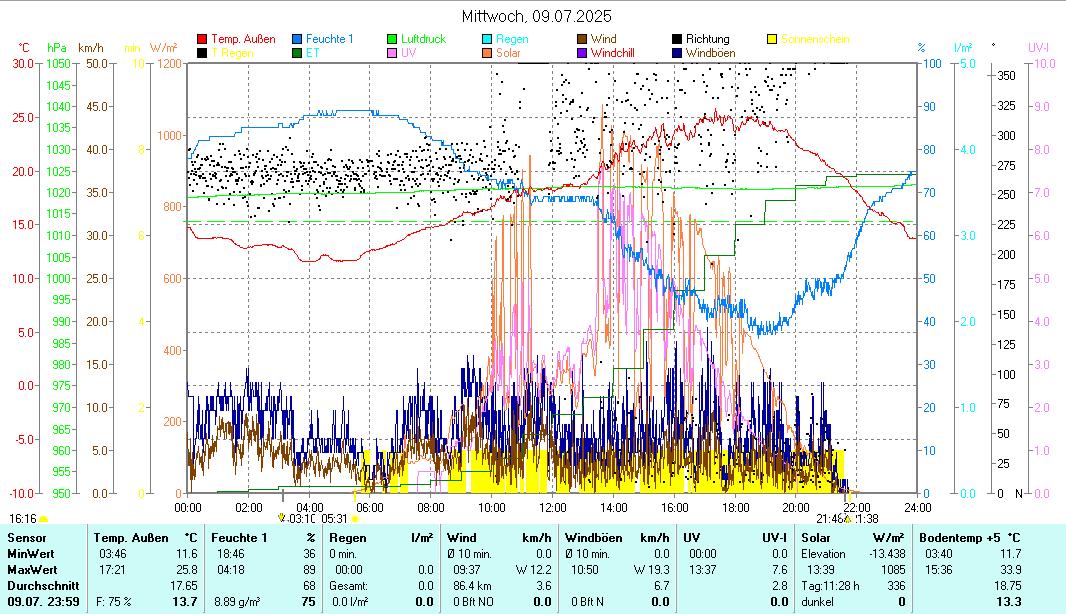
Task: Click the UV-I axis unit label at top right
Action: coord(1039,48)
